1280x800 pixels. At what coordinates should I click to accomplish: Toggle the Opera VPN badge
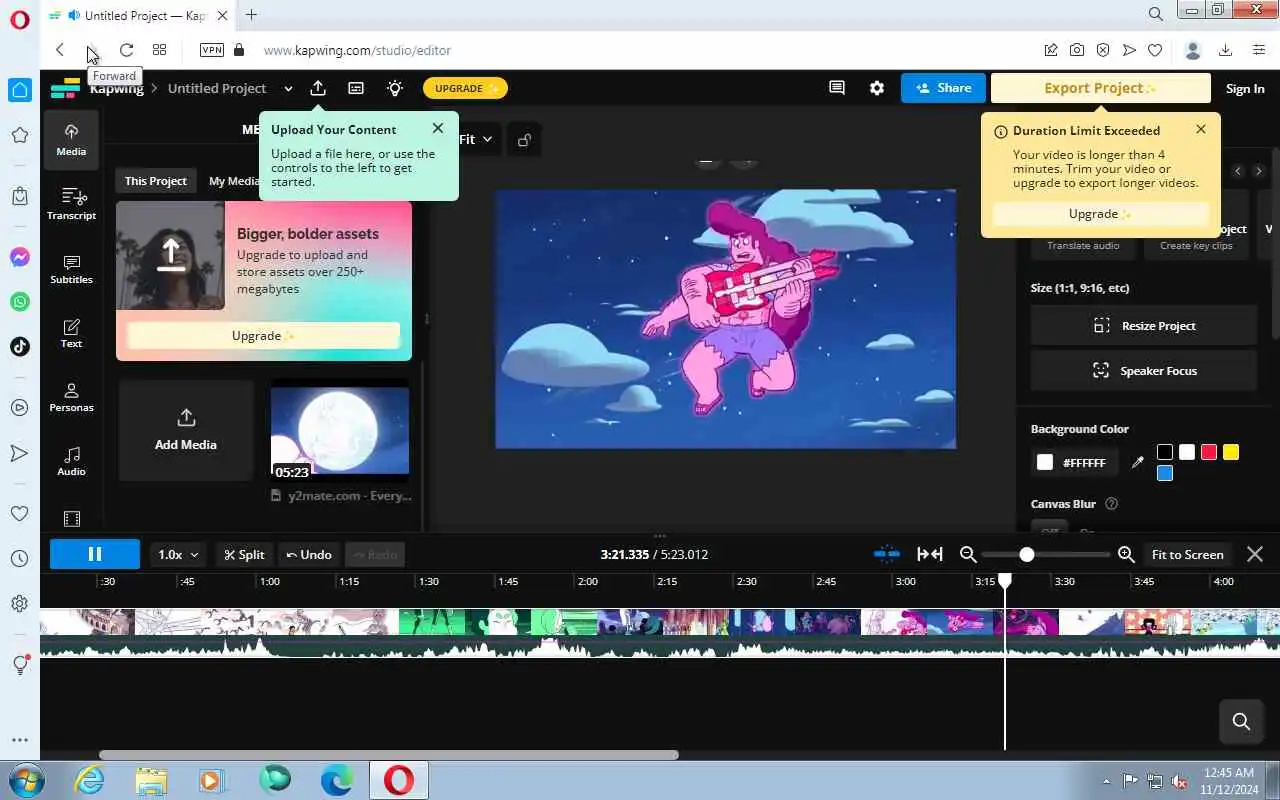coord(212,50)
